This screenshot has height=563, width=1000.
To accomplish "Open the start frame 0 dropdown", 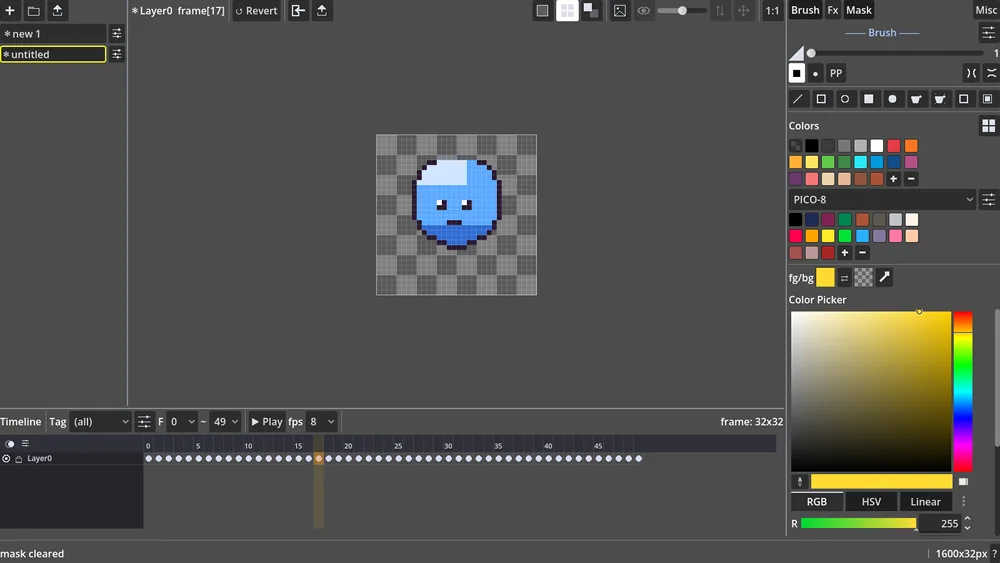I will (x=182, y=422).
